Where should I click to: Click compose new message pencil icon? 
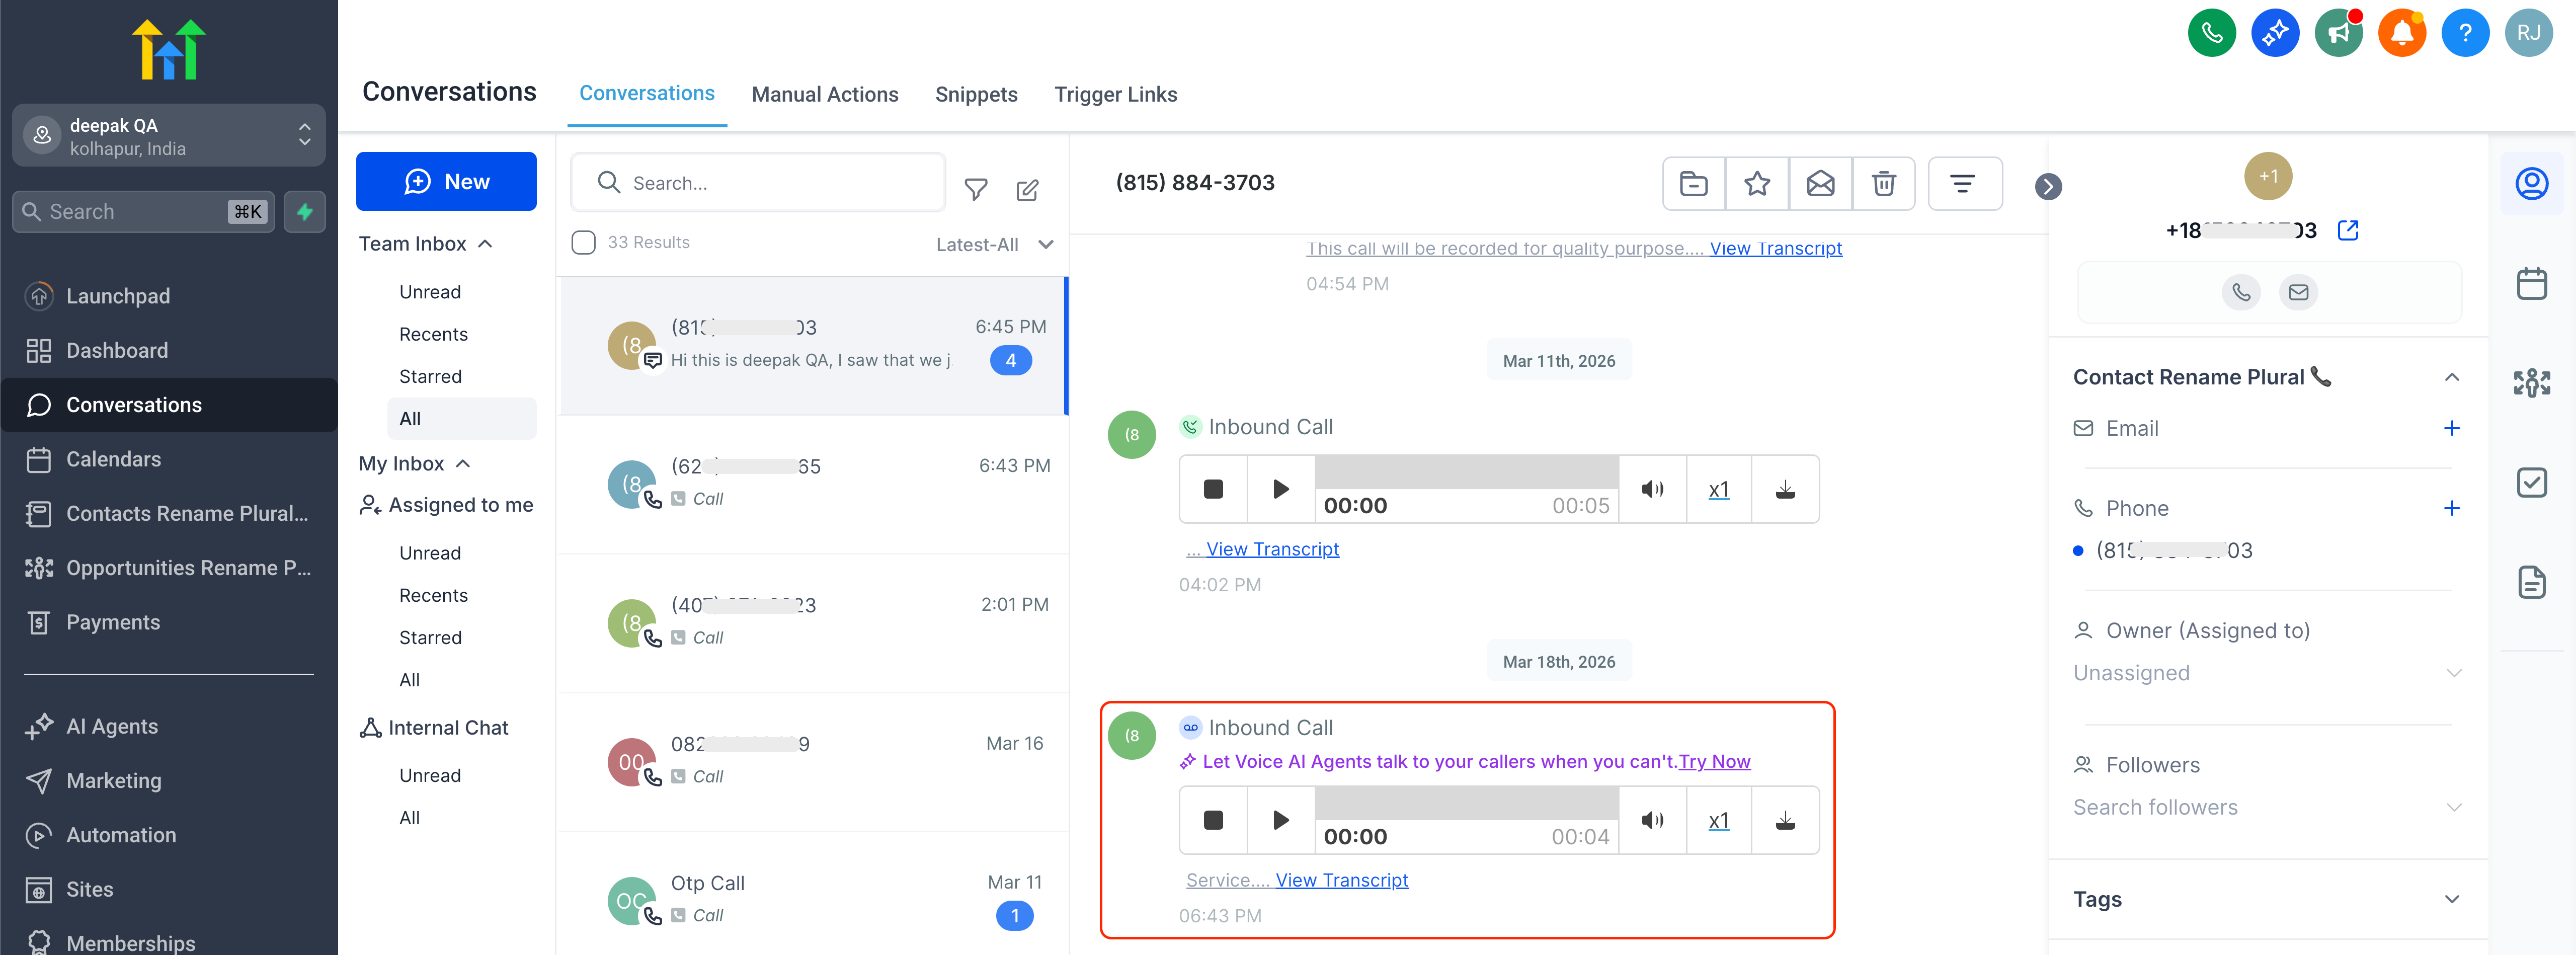1027,189
